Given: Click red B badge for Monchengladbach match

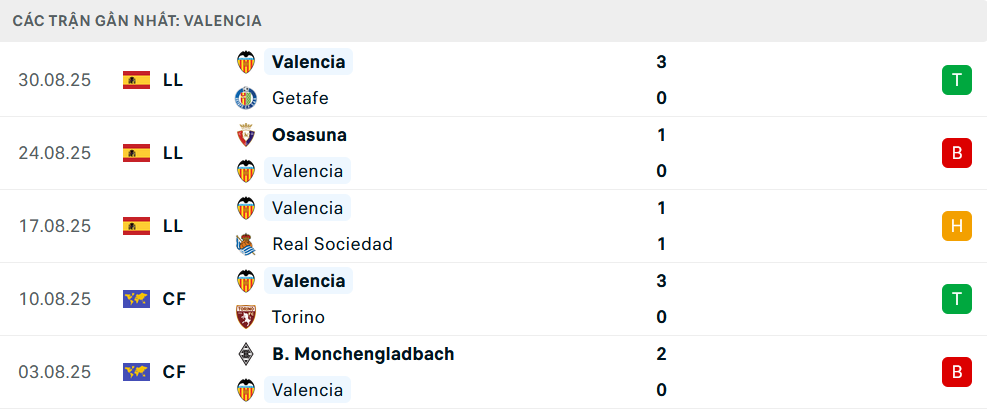Looking at the screenshot, I should click(x=956, y=372).
